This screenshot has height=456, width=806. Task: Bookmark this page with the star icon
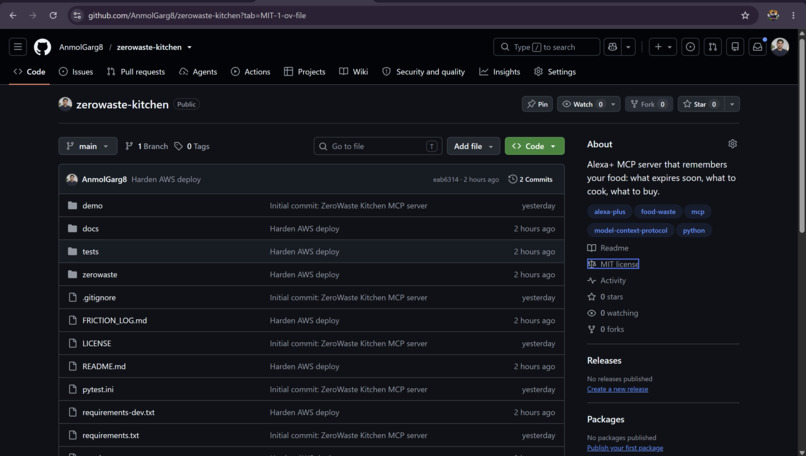745,15
